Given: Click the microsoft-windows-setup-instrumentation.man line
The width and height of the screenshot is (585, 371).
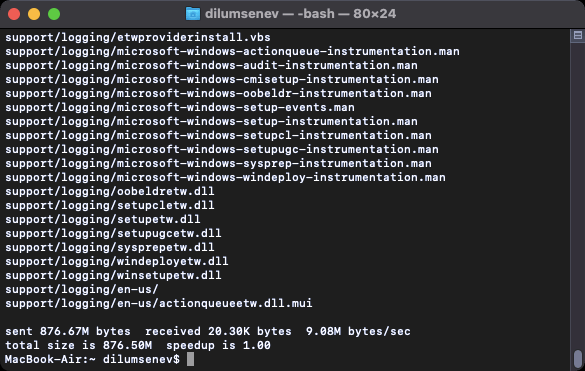Looking at the screenshot, I should (x=211, y=121).
